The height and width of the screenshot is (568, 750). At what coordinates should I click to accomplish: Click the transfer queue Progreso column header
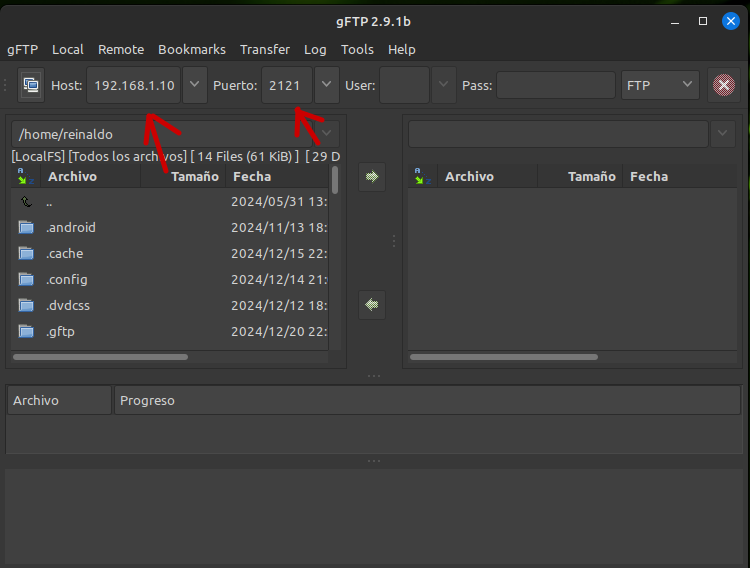click(427, 401)
